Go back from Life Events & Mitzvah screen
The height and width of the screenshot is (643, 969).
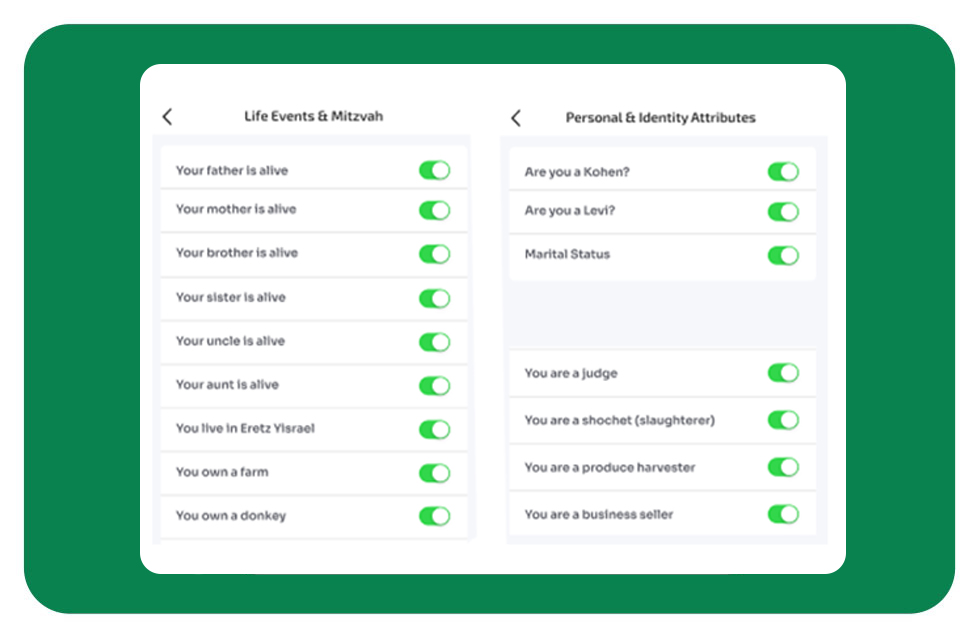click(x=167, y=117)
